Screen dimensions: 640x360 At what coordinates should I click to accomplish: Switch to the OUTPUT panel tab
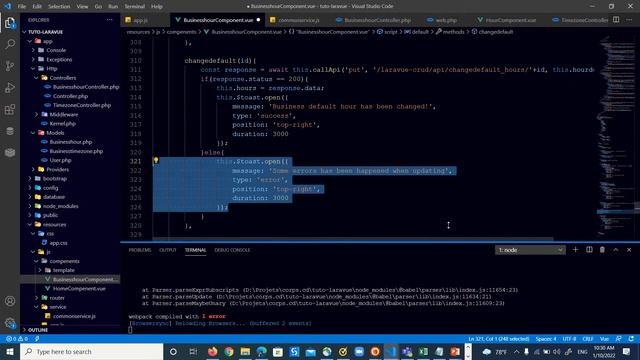coord(168,250)
